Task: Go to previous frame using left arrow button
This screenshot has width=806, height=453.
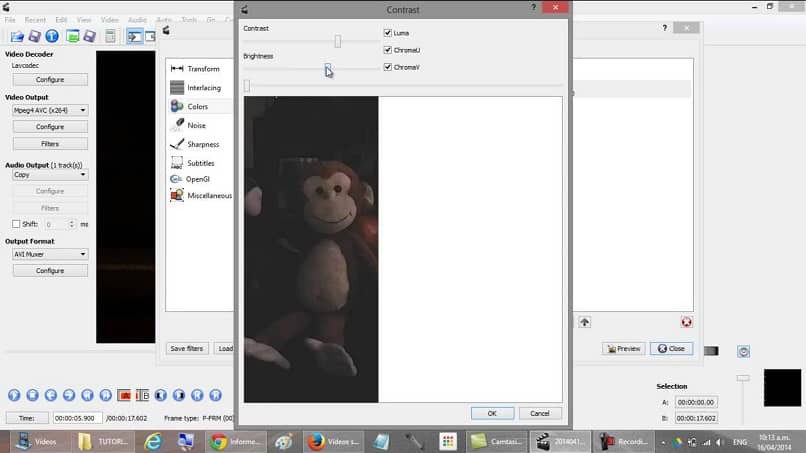Action: click(50, 395)
